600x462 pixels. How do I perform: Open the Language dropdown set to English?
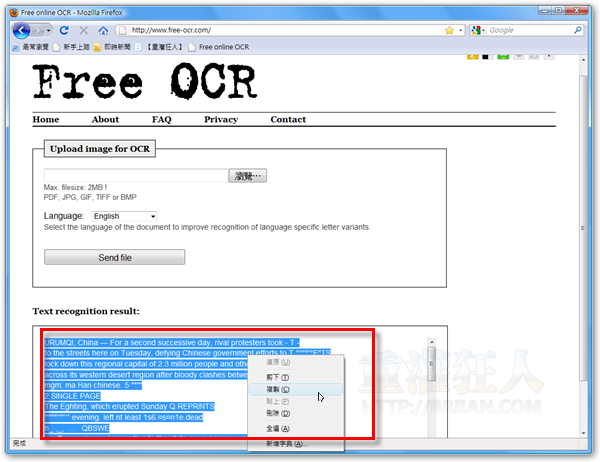(124, 216)
